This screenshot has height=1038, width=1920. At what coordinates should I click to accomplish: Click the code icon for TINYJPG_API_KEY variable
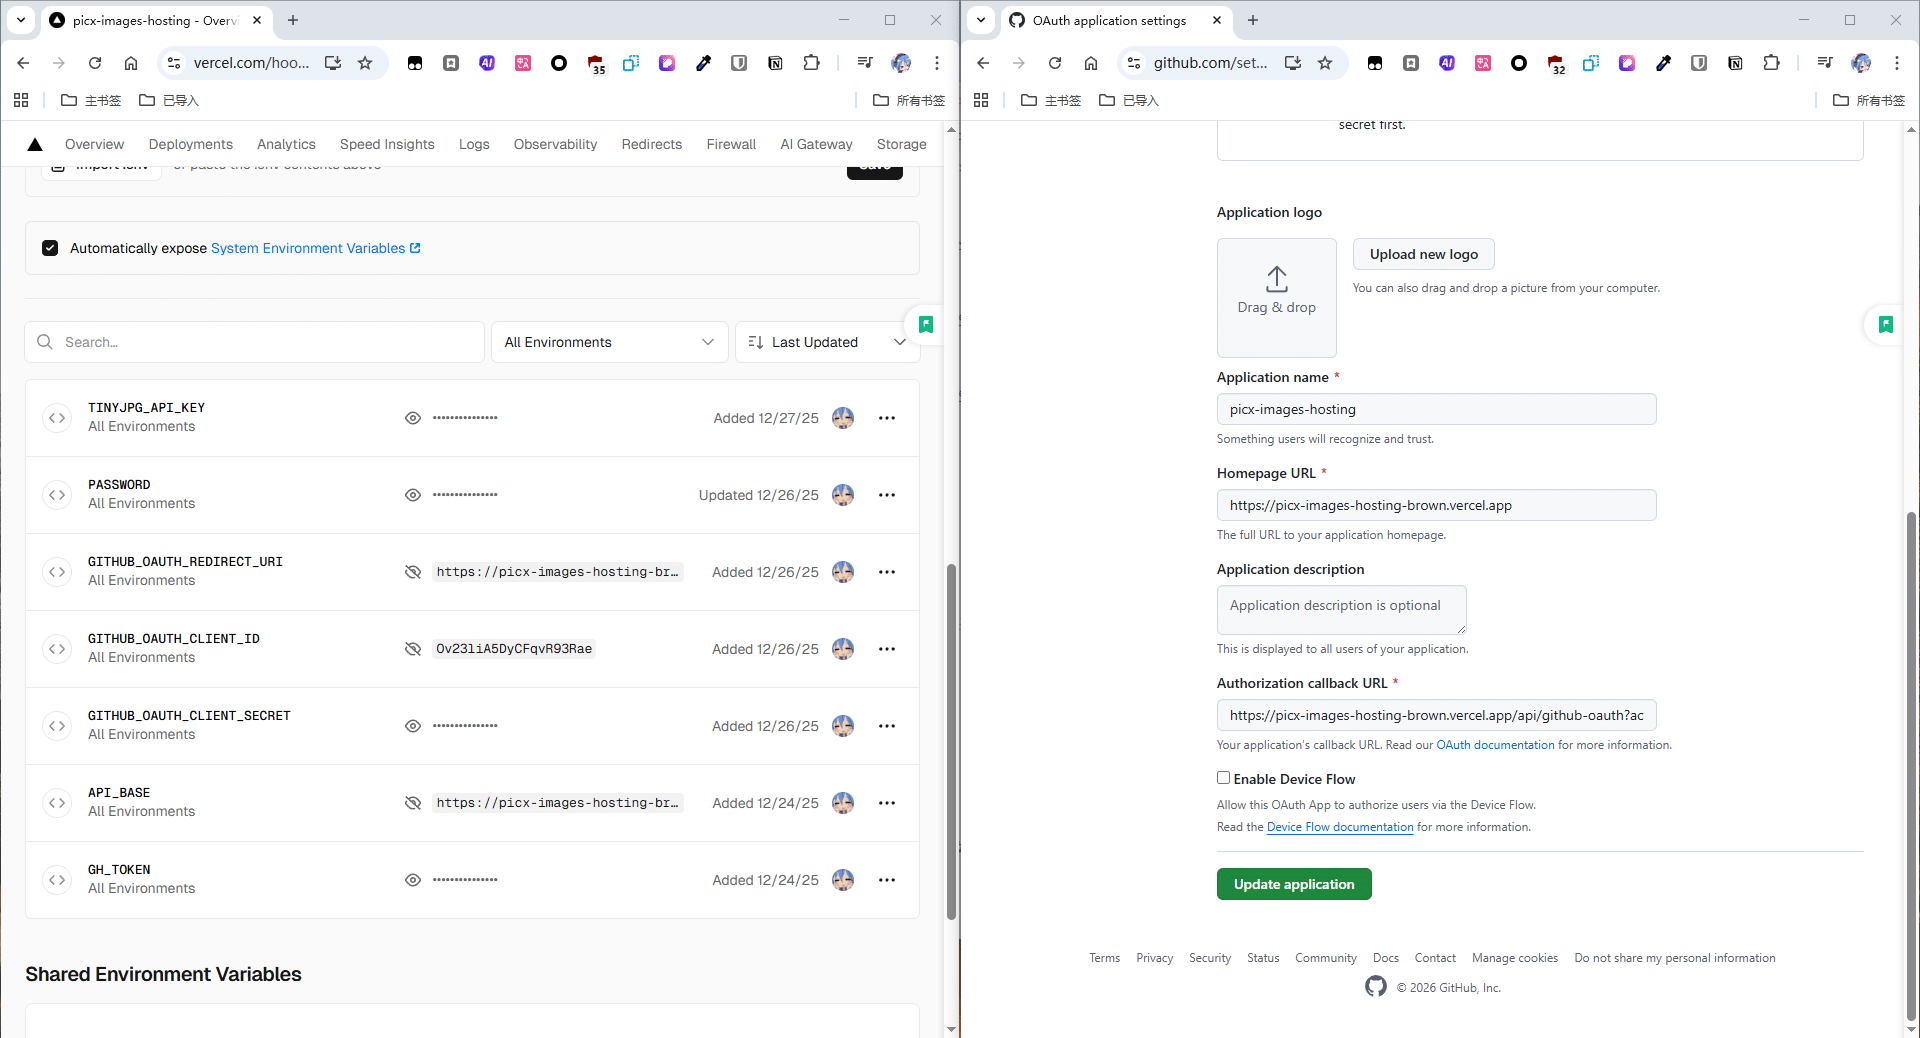[x=57, y=418]
